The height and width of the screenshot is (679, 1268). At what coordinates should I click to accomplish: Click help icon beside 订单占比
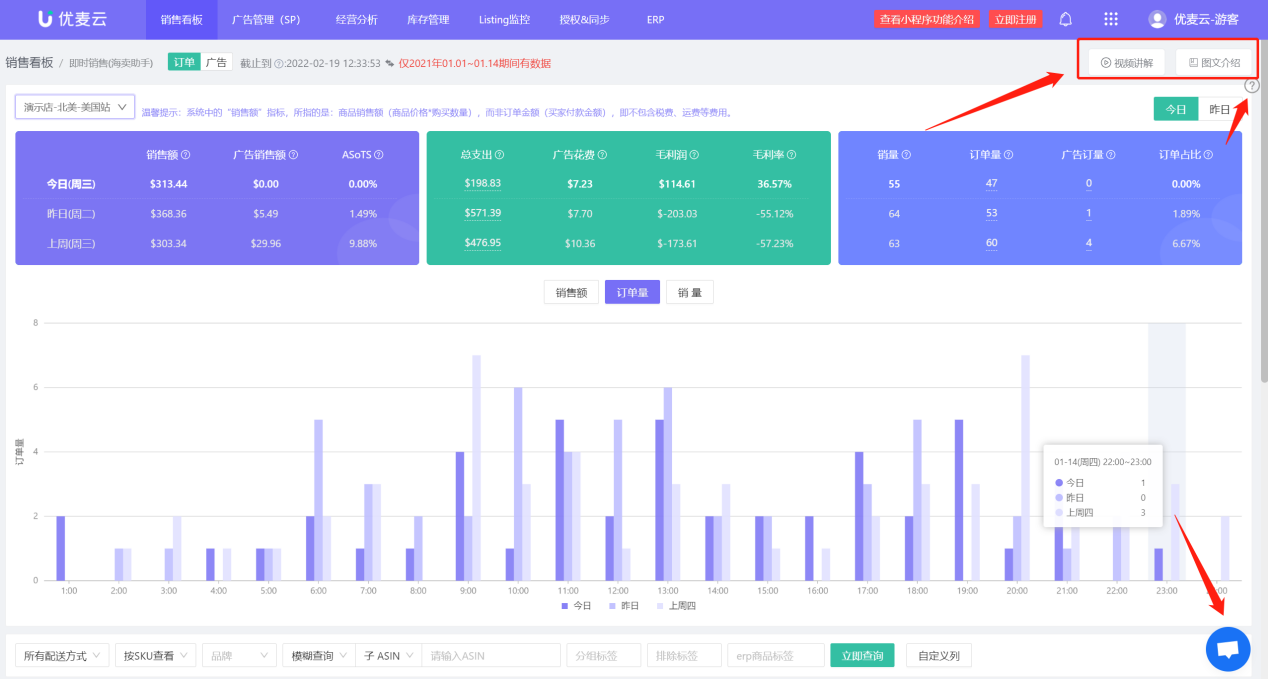(1209, 155)
